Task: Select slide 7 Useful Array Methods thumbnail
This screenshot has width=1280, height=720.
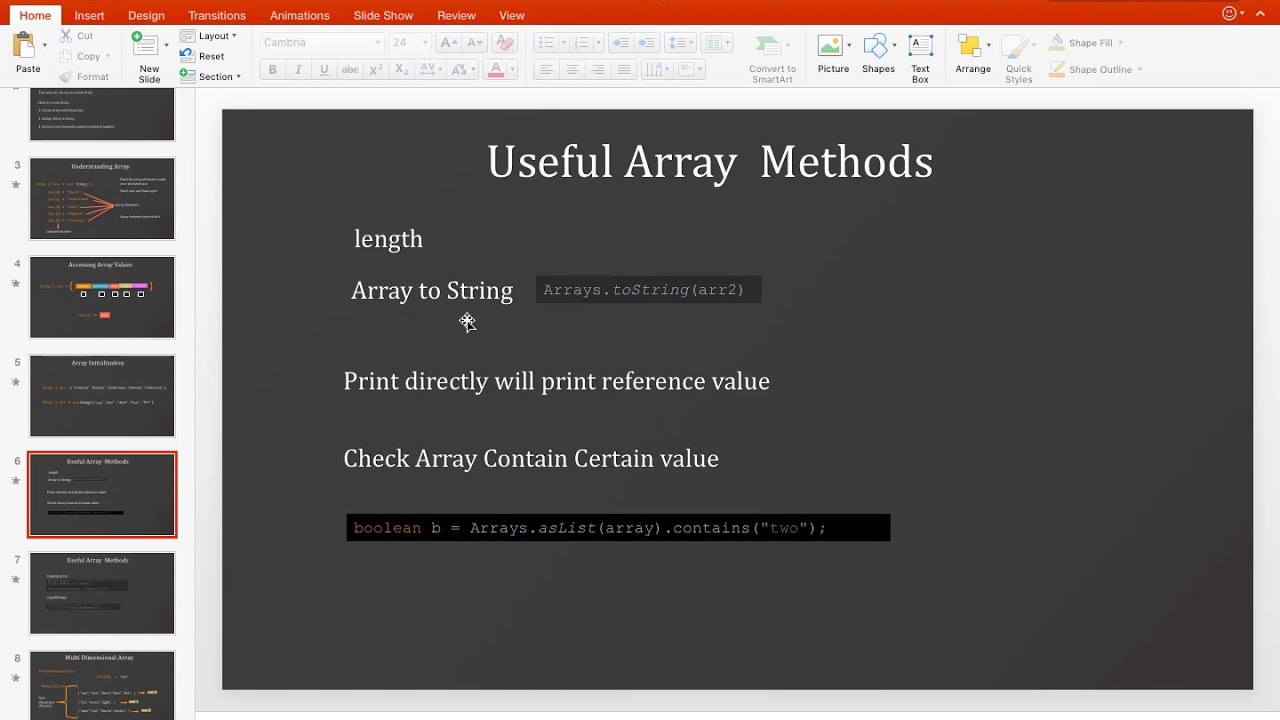Action: coord(102,593)
